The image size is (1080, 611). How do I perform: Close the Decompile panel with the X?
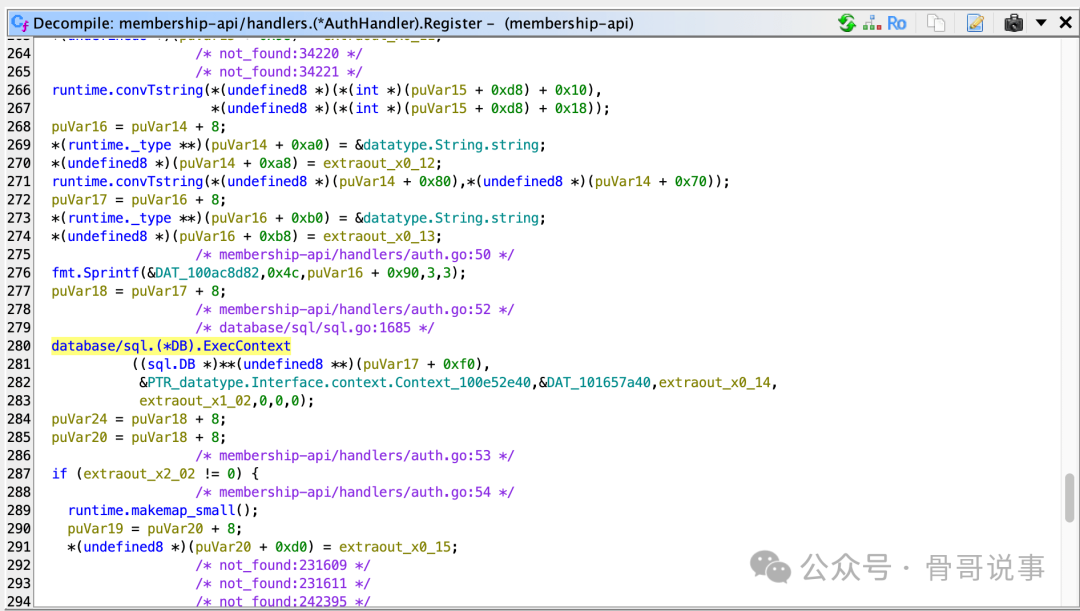(1065, 22)
